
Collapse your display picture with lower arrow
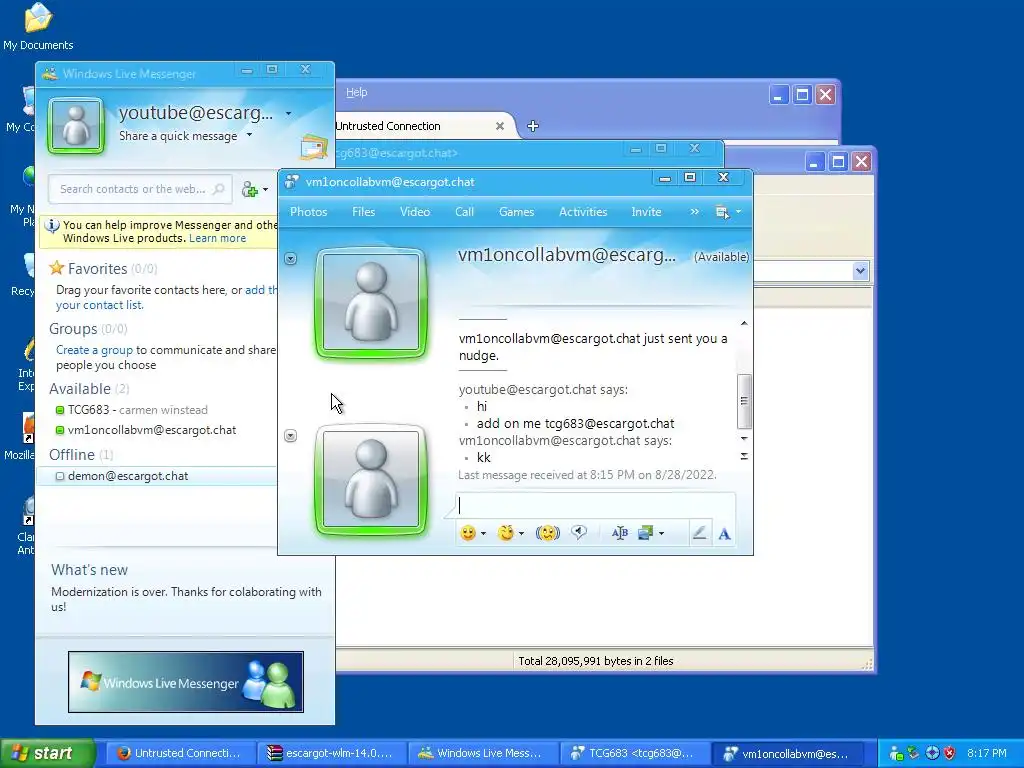[291, 436]
